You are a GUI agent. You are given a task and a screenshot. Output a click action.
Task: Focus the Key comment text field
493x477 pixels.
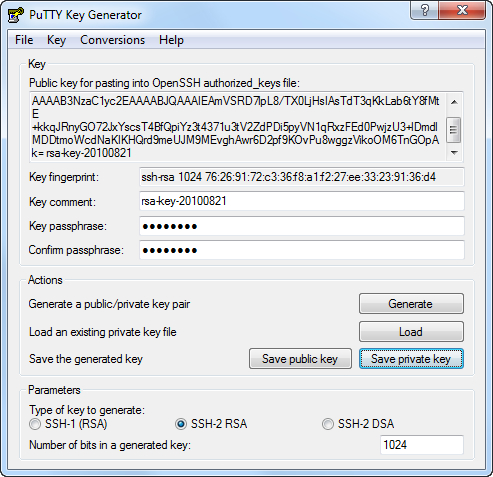pos(302,201)
